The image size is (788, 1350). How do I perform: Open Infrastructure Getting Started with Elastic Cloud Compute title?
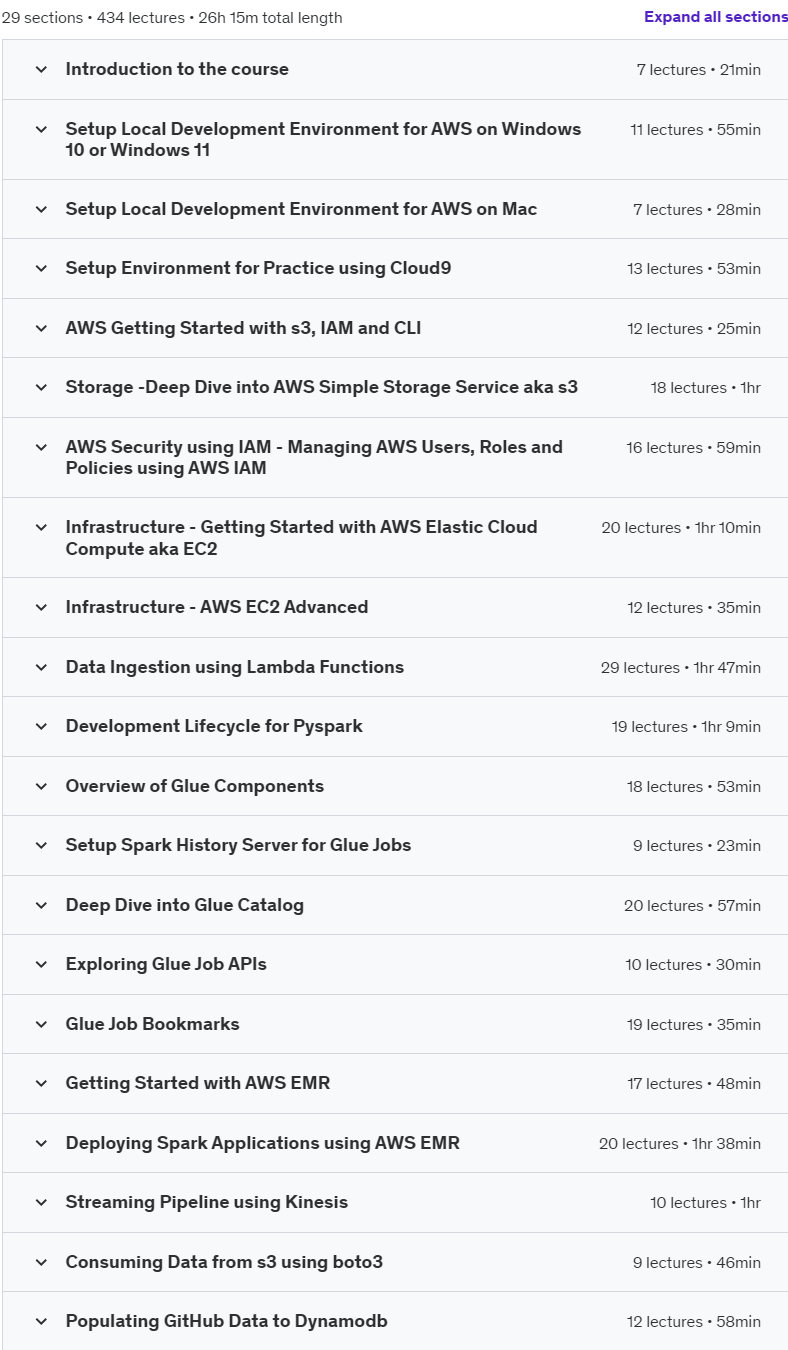pyautogui.click(x=301, y=537)
